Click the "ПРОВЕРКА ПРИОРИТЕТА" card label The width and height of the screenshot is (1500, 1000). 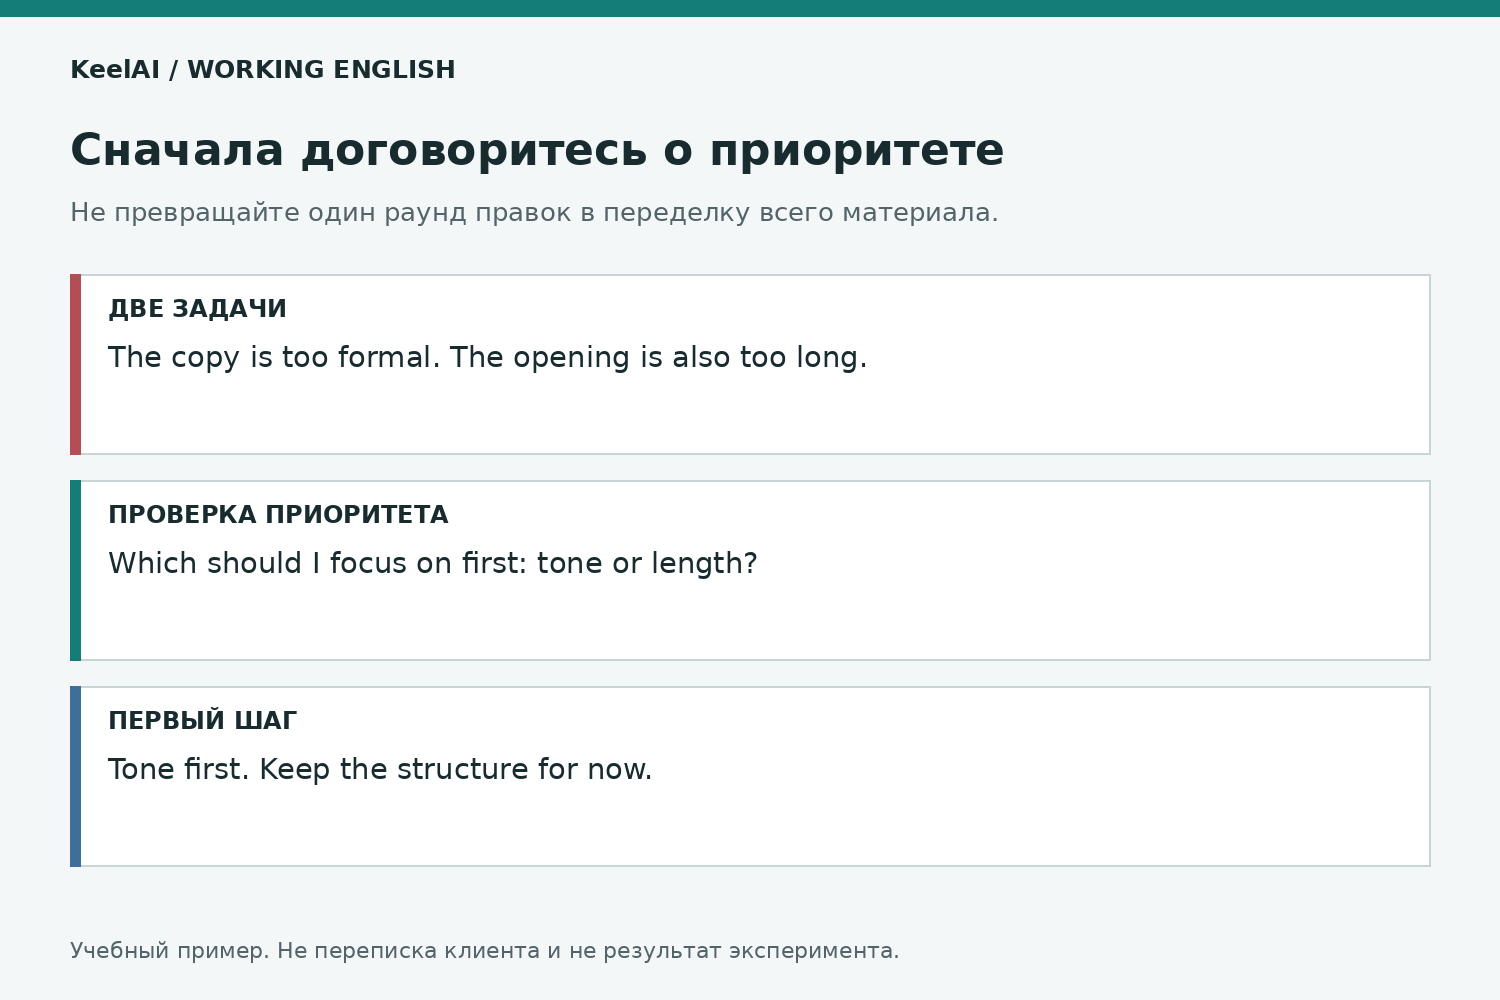(x=278, y=515)
